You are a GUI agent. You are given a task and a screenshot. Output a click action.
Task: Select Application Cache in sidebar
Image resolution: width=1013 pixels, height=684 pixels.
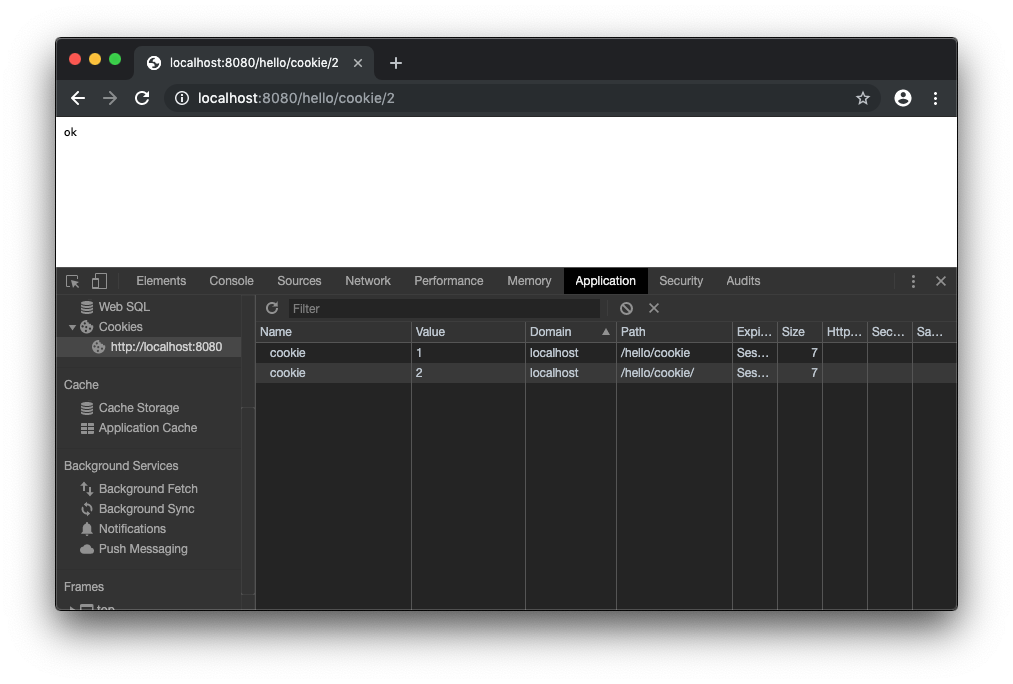click(148, 428)
